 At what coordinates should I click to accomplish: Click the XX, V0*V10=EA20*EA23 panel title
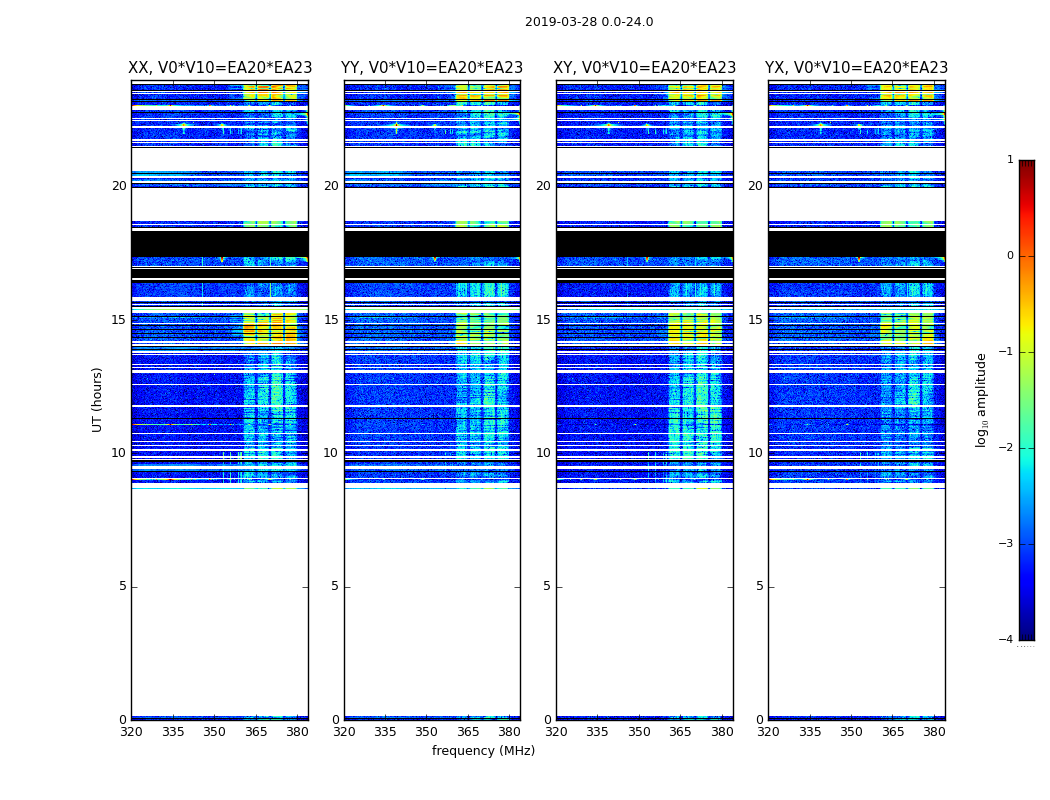(x=220, y=68)
